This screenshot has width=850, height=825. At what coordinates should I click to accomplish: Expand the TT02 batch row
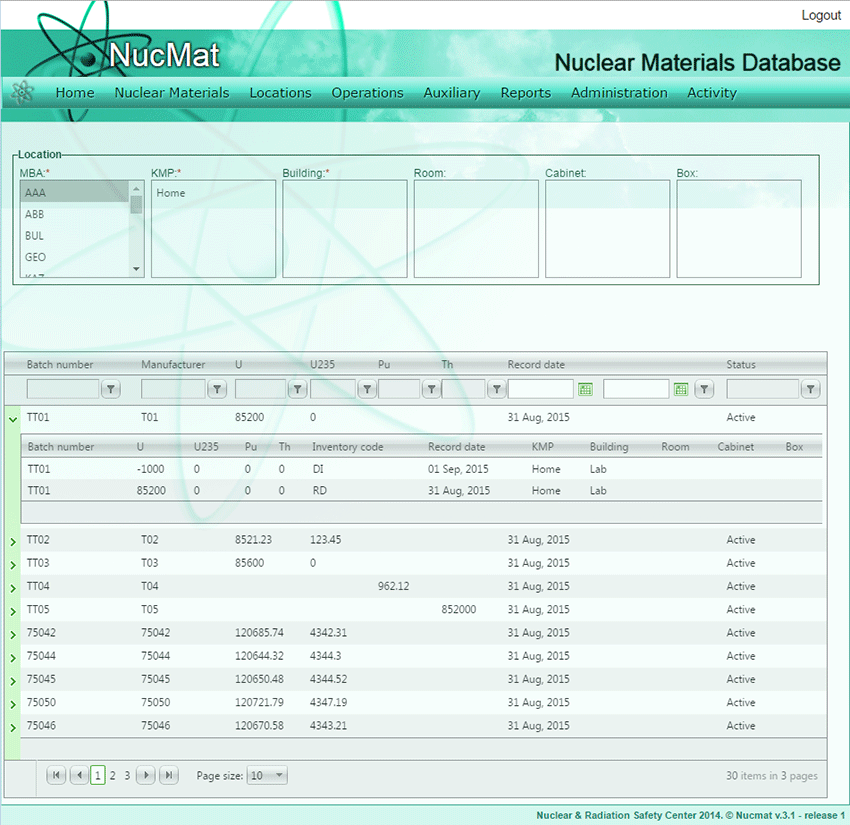[13, 541]
